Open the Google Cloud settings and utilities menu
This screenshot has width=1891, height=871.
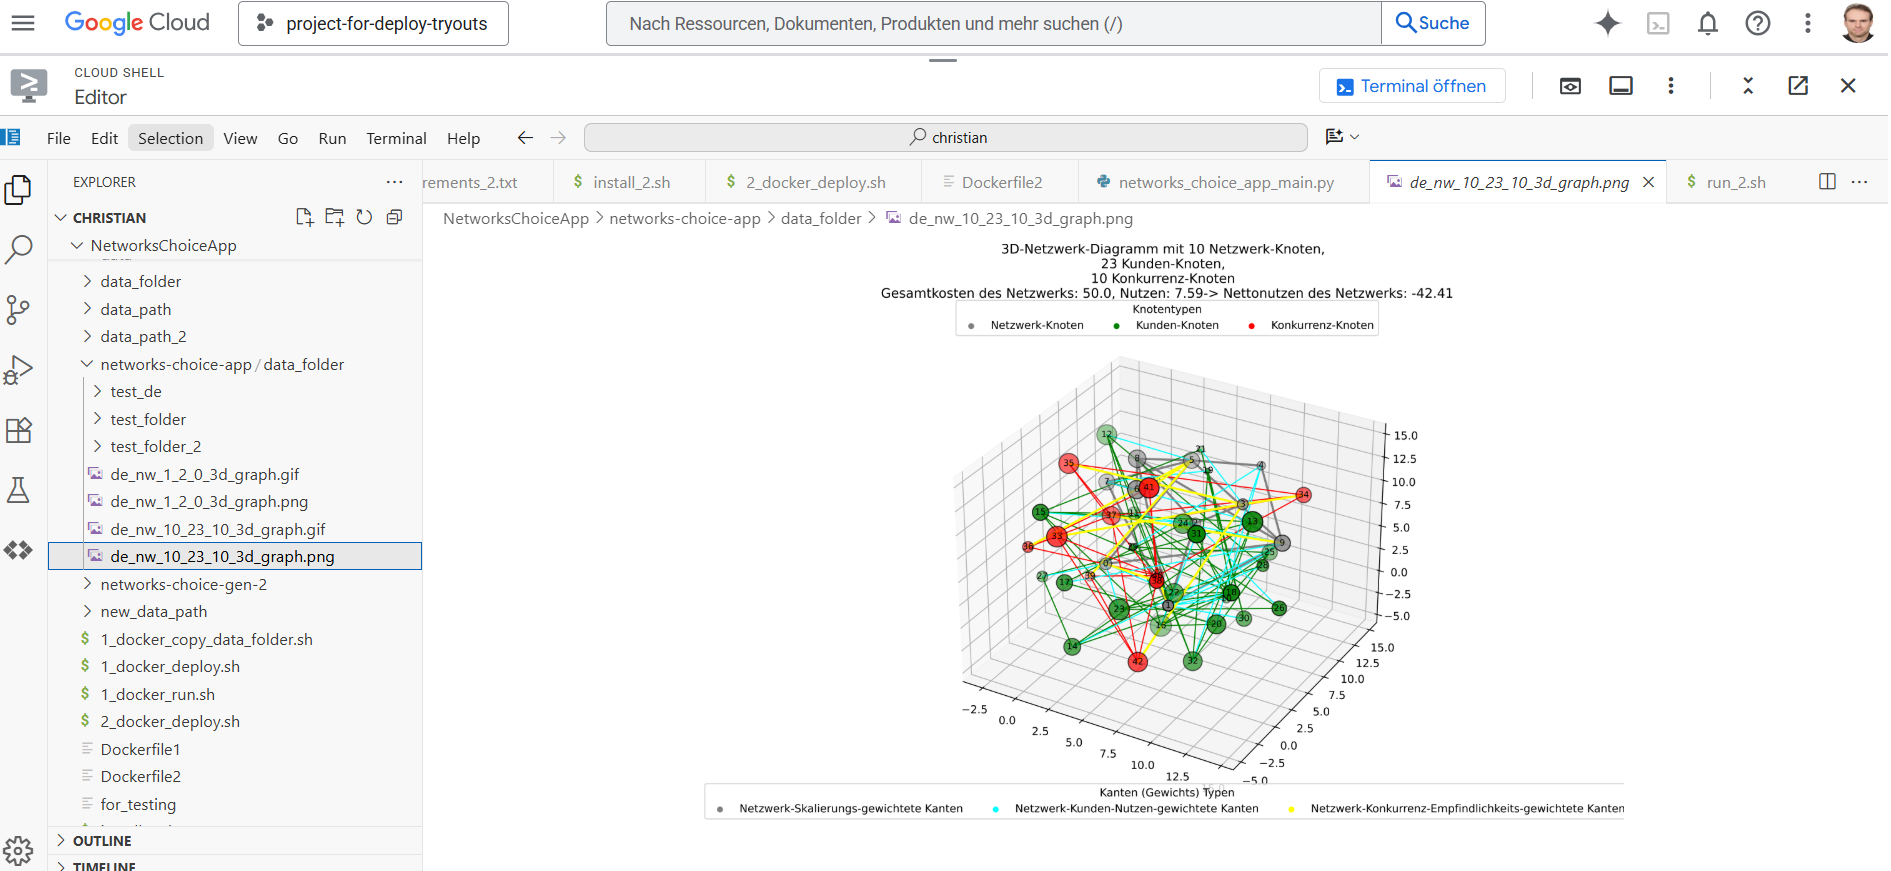click(1808, 23)
